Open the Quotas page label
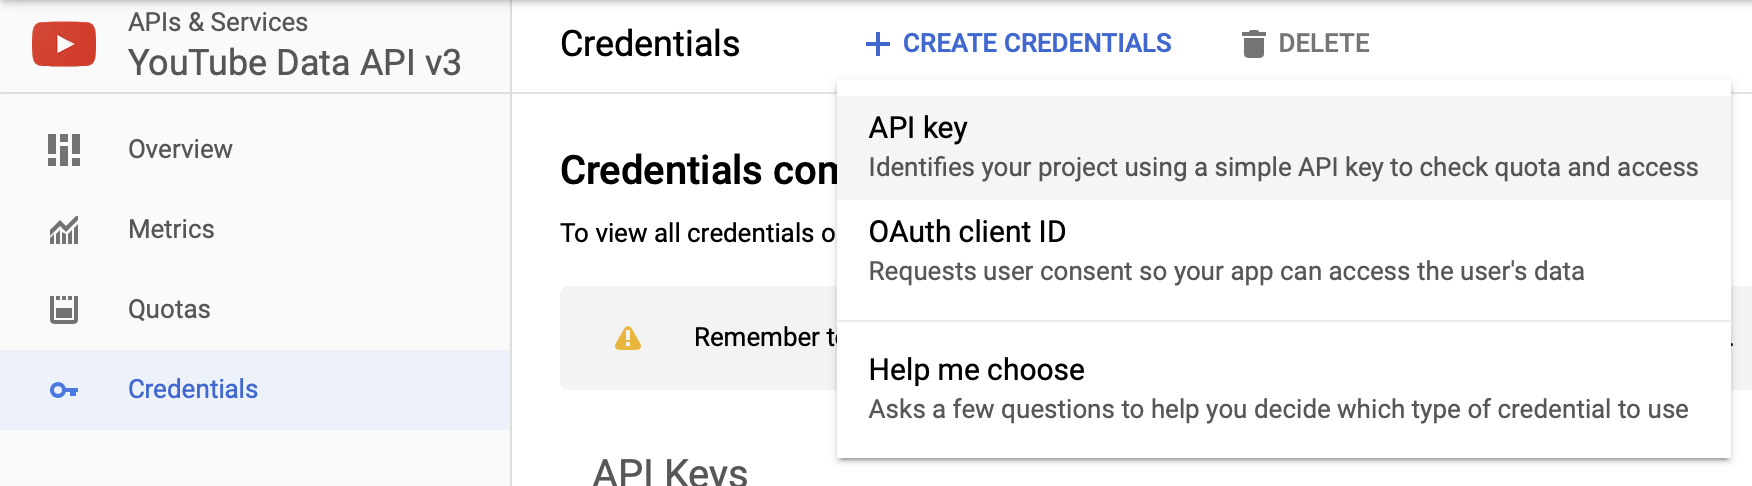Viewport: 1752px width, 486px height. coord(169,309)
